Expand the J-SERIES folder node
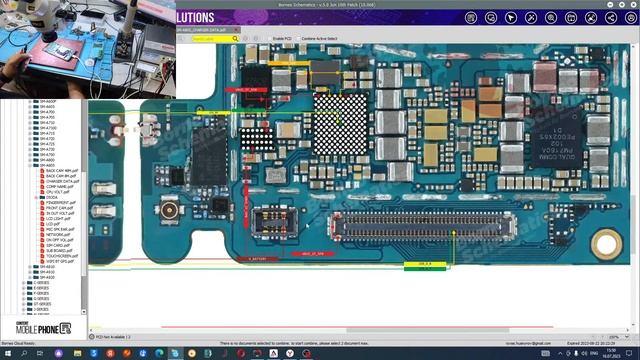 [x=24, y=309]
